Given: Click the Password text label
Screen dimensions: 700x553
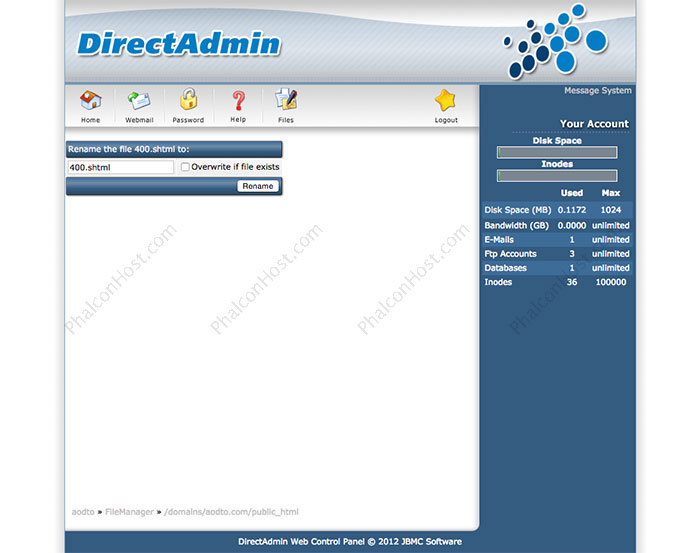Looking at the screenshot, I should click(x=188, y=120).
